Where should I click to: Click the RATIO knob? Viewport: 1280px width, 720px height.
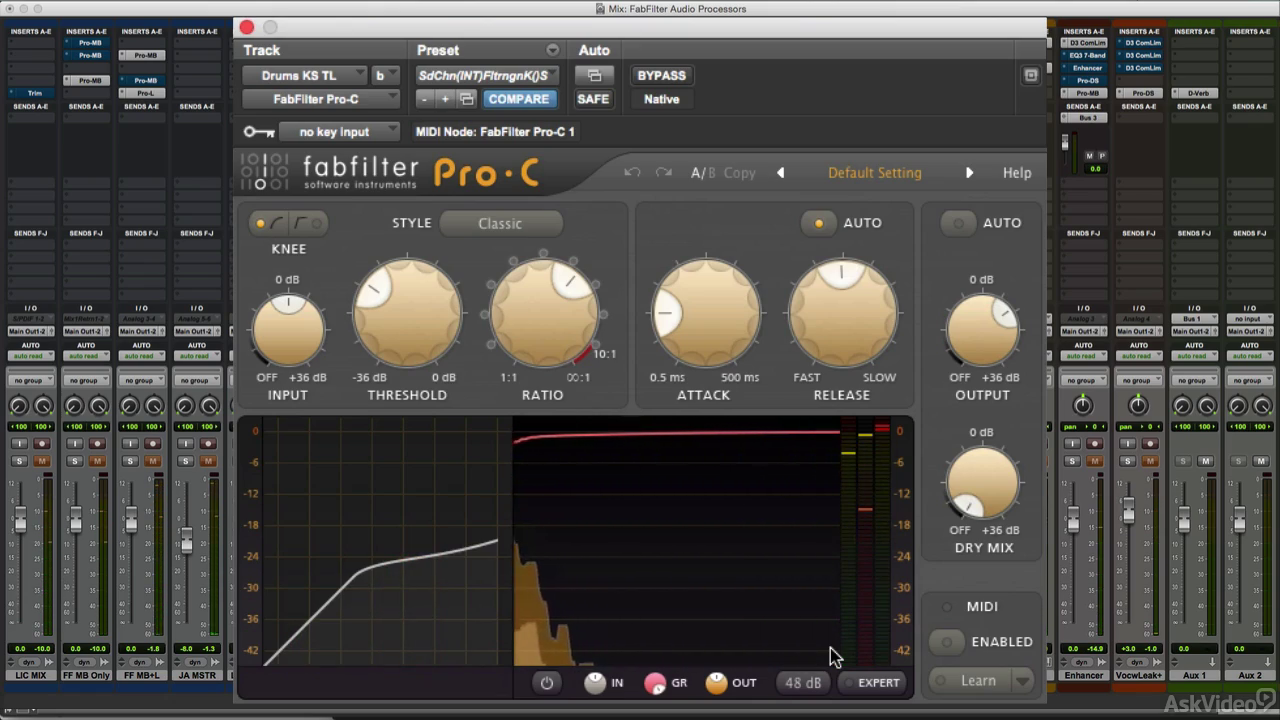click(x=543, y=313)
